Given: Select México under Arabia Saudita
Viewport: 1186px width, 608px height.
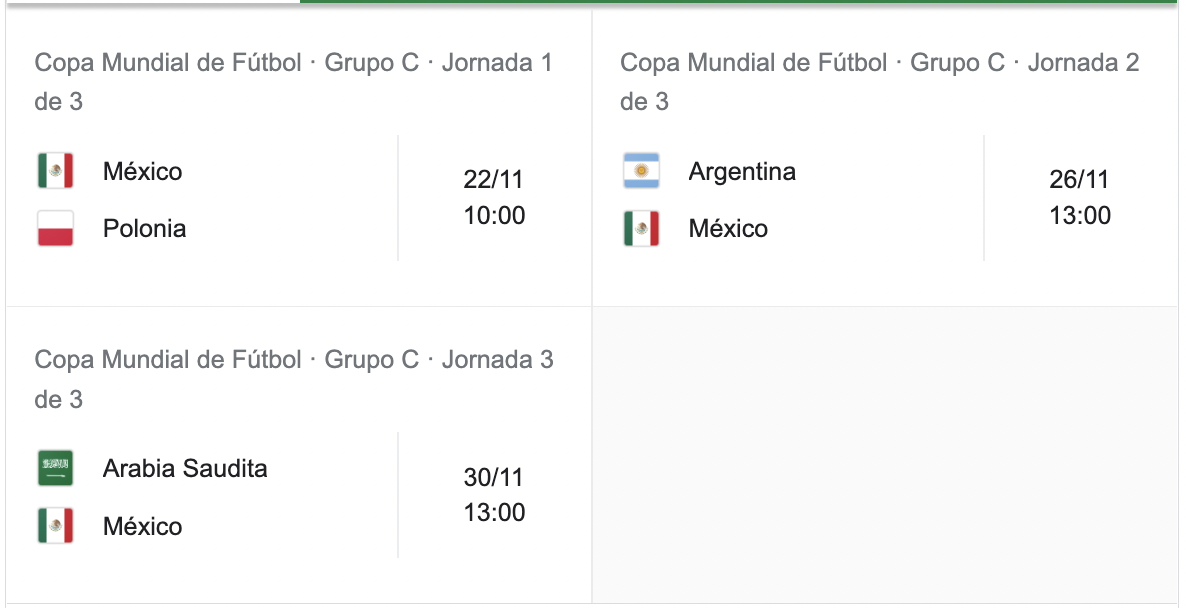Looking at the screenshot, I should click(142, 526).
